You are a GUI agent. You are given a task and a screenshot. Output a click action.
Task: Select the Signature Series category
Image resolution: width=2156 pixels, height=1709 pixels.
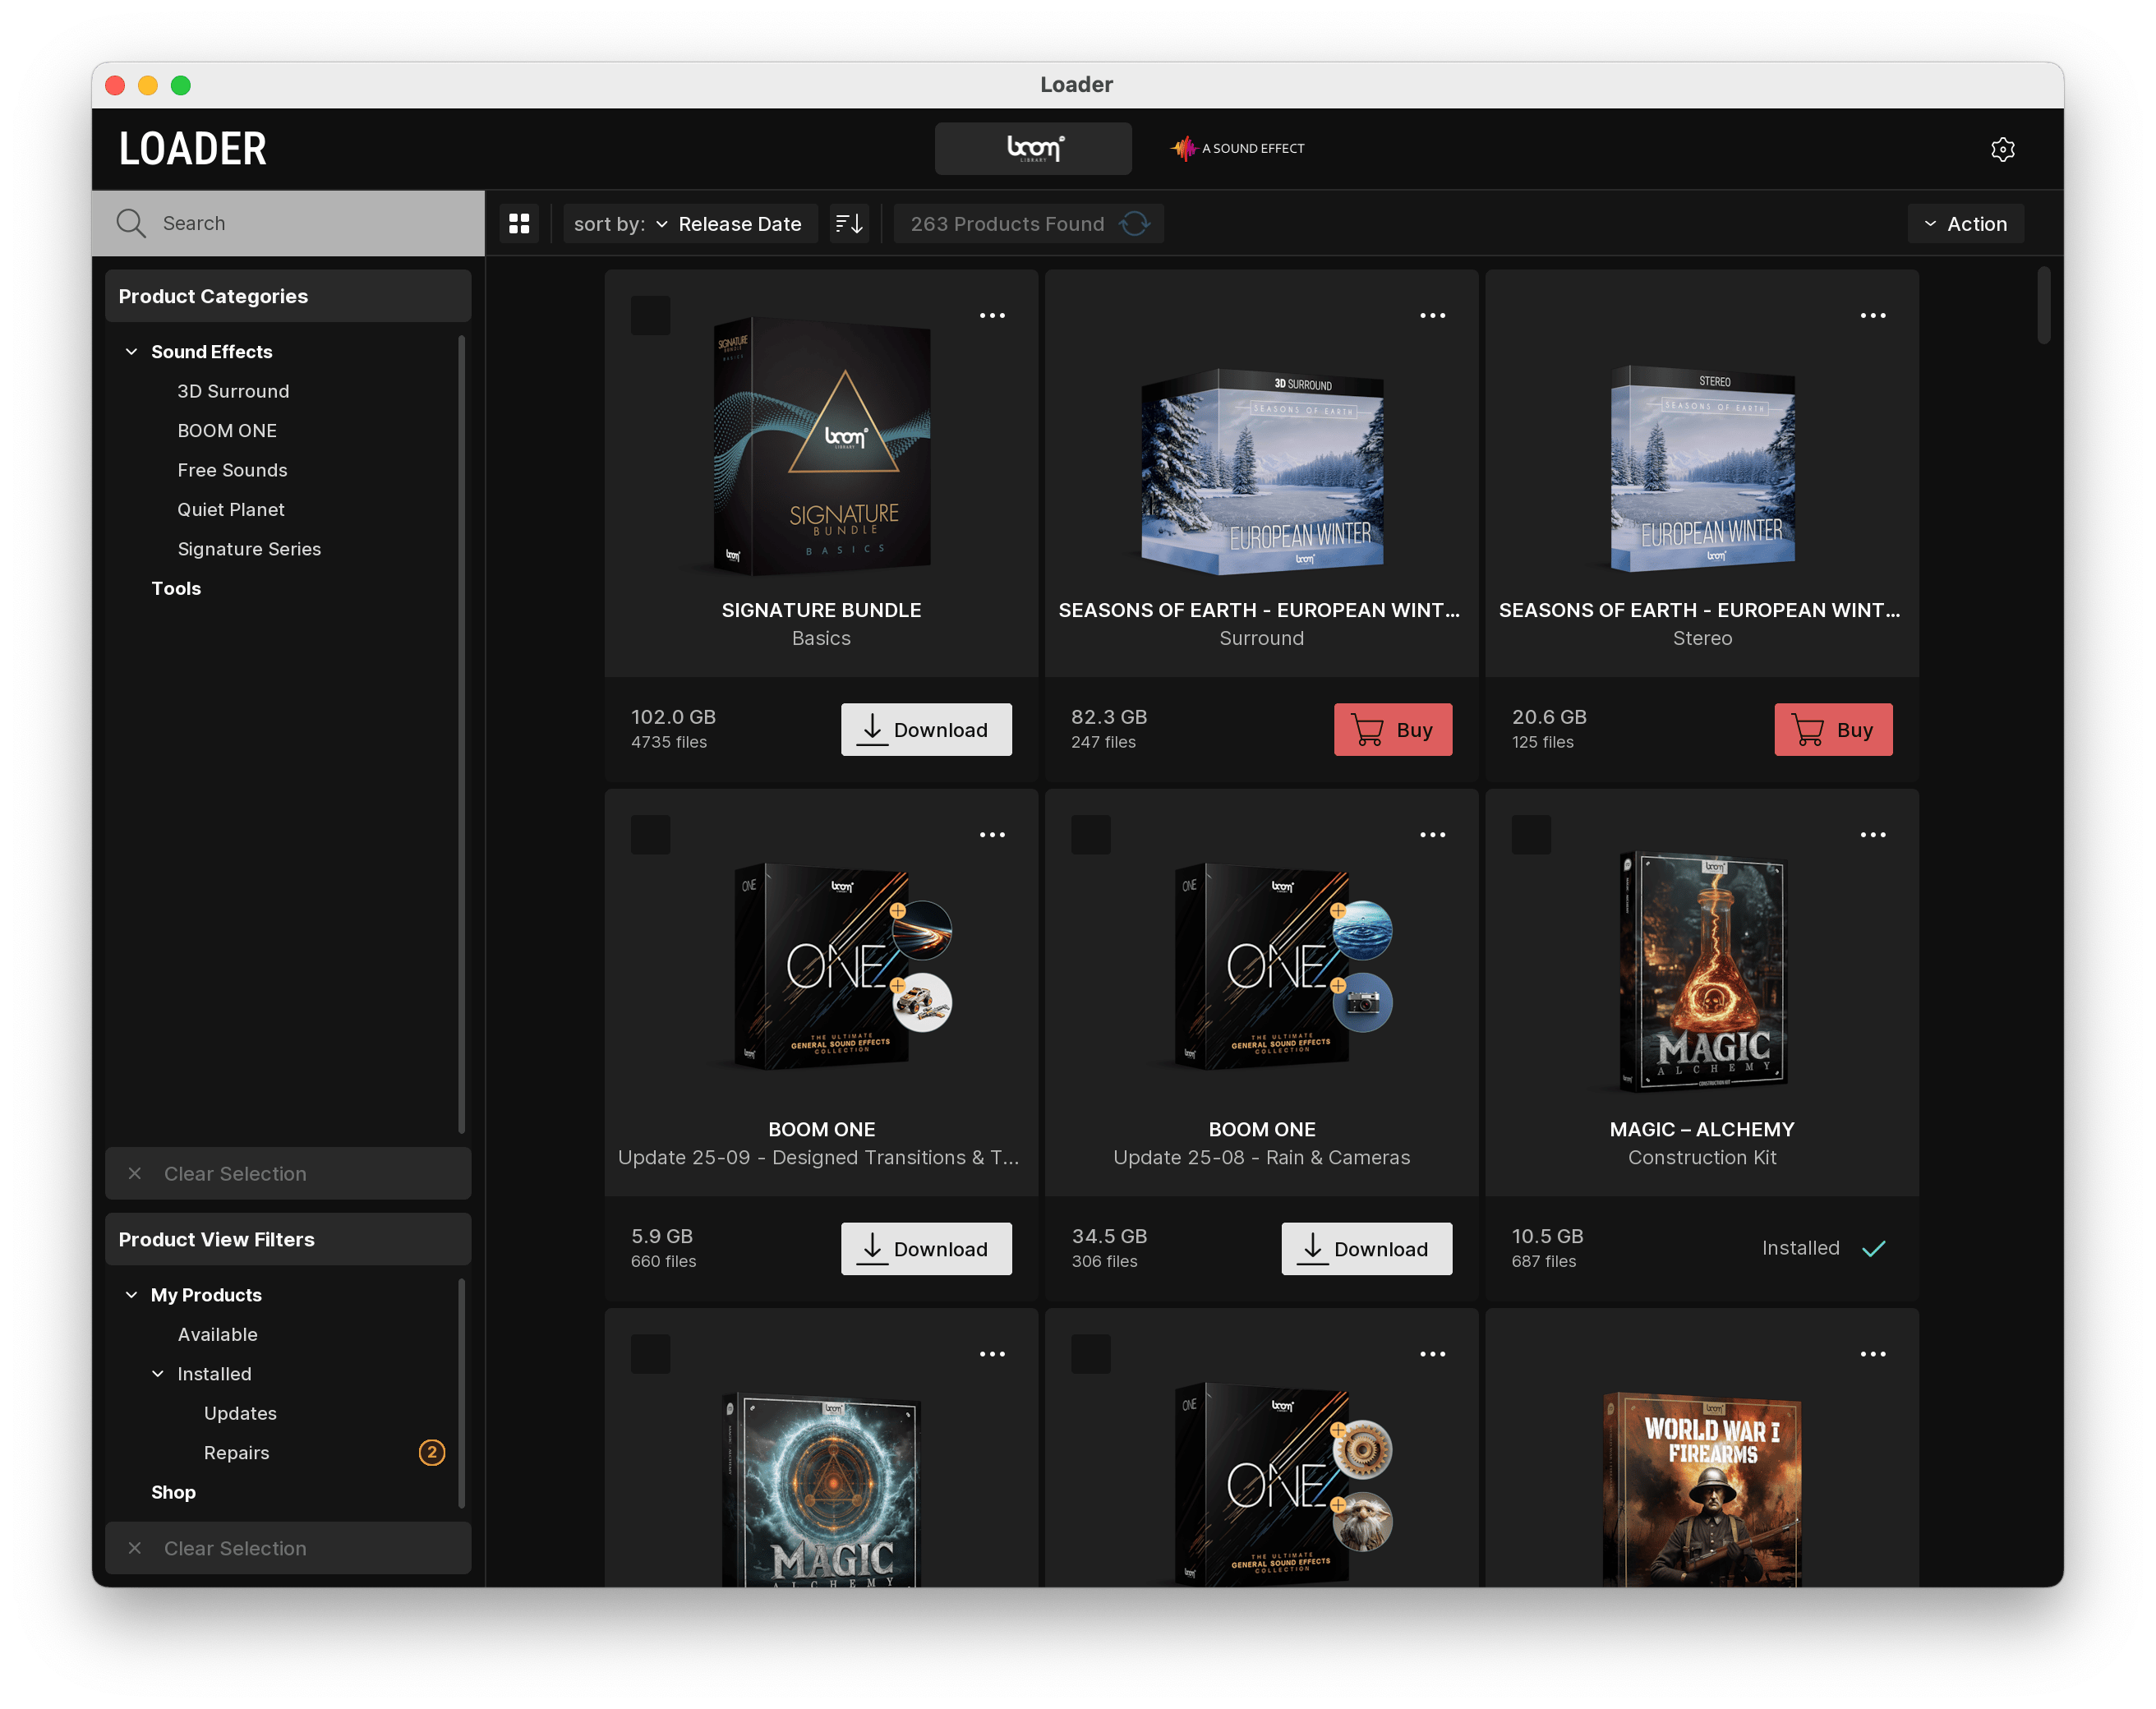click(x=249, y=549)
